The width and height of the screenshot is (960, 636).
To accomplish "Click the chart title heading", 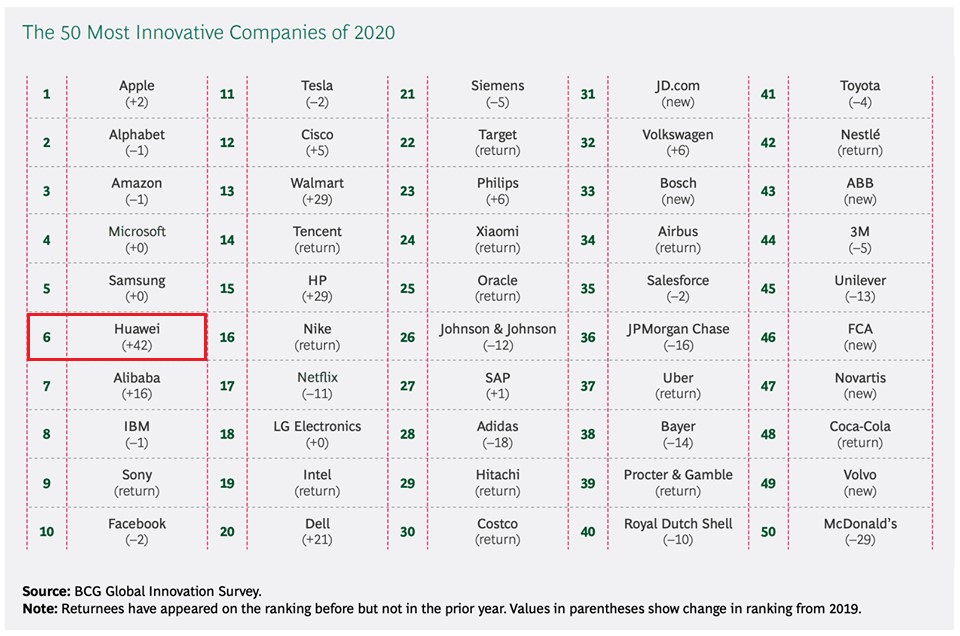I will tap(209, 32).
